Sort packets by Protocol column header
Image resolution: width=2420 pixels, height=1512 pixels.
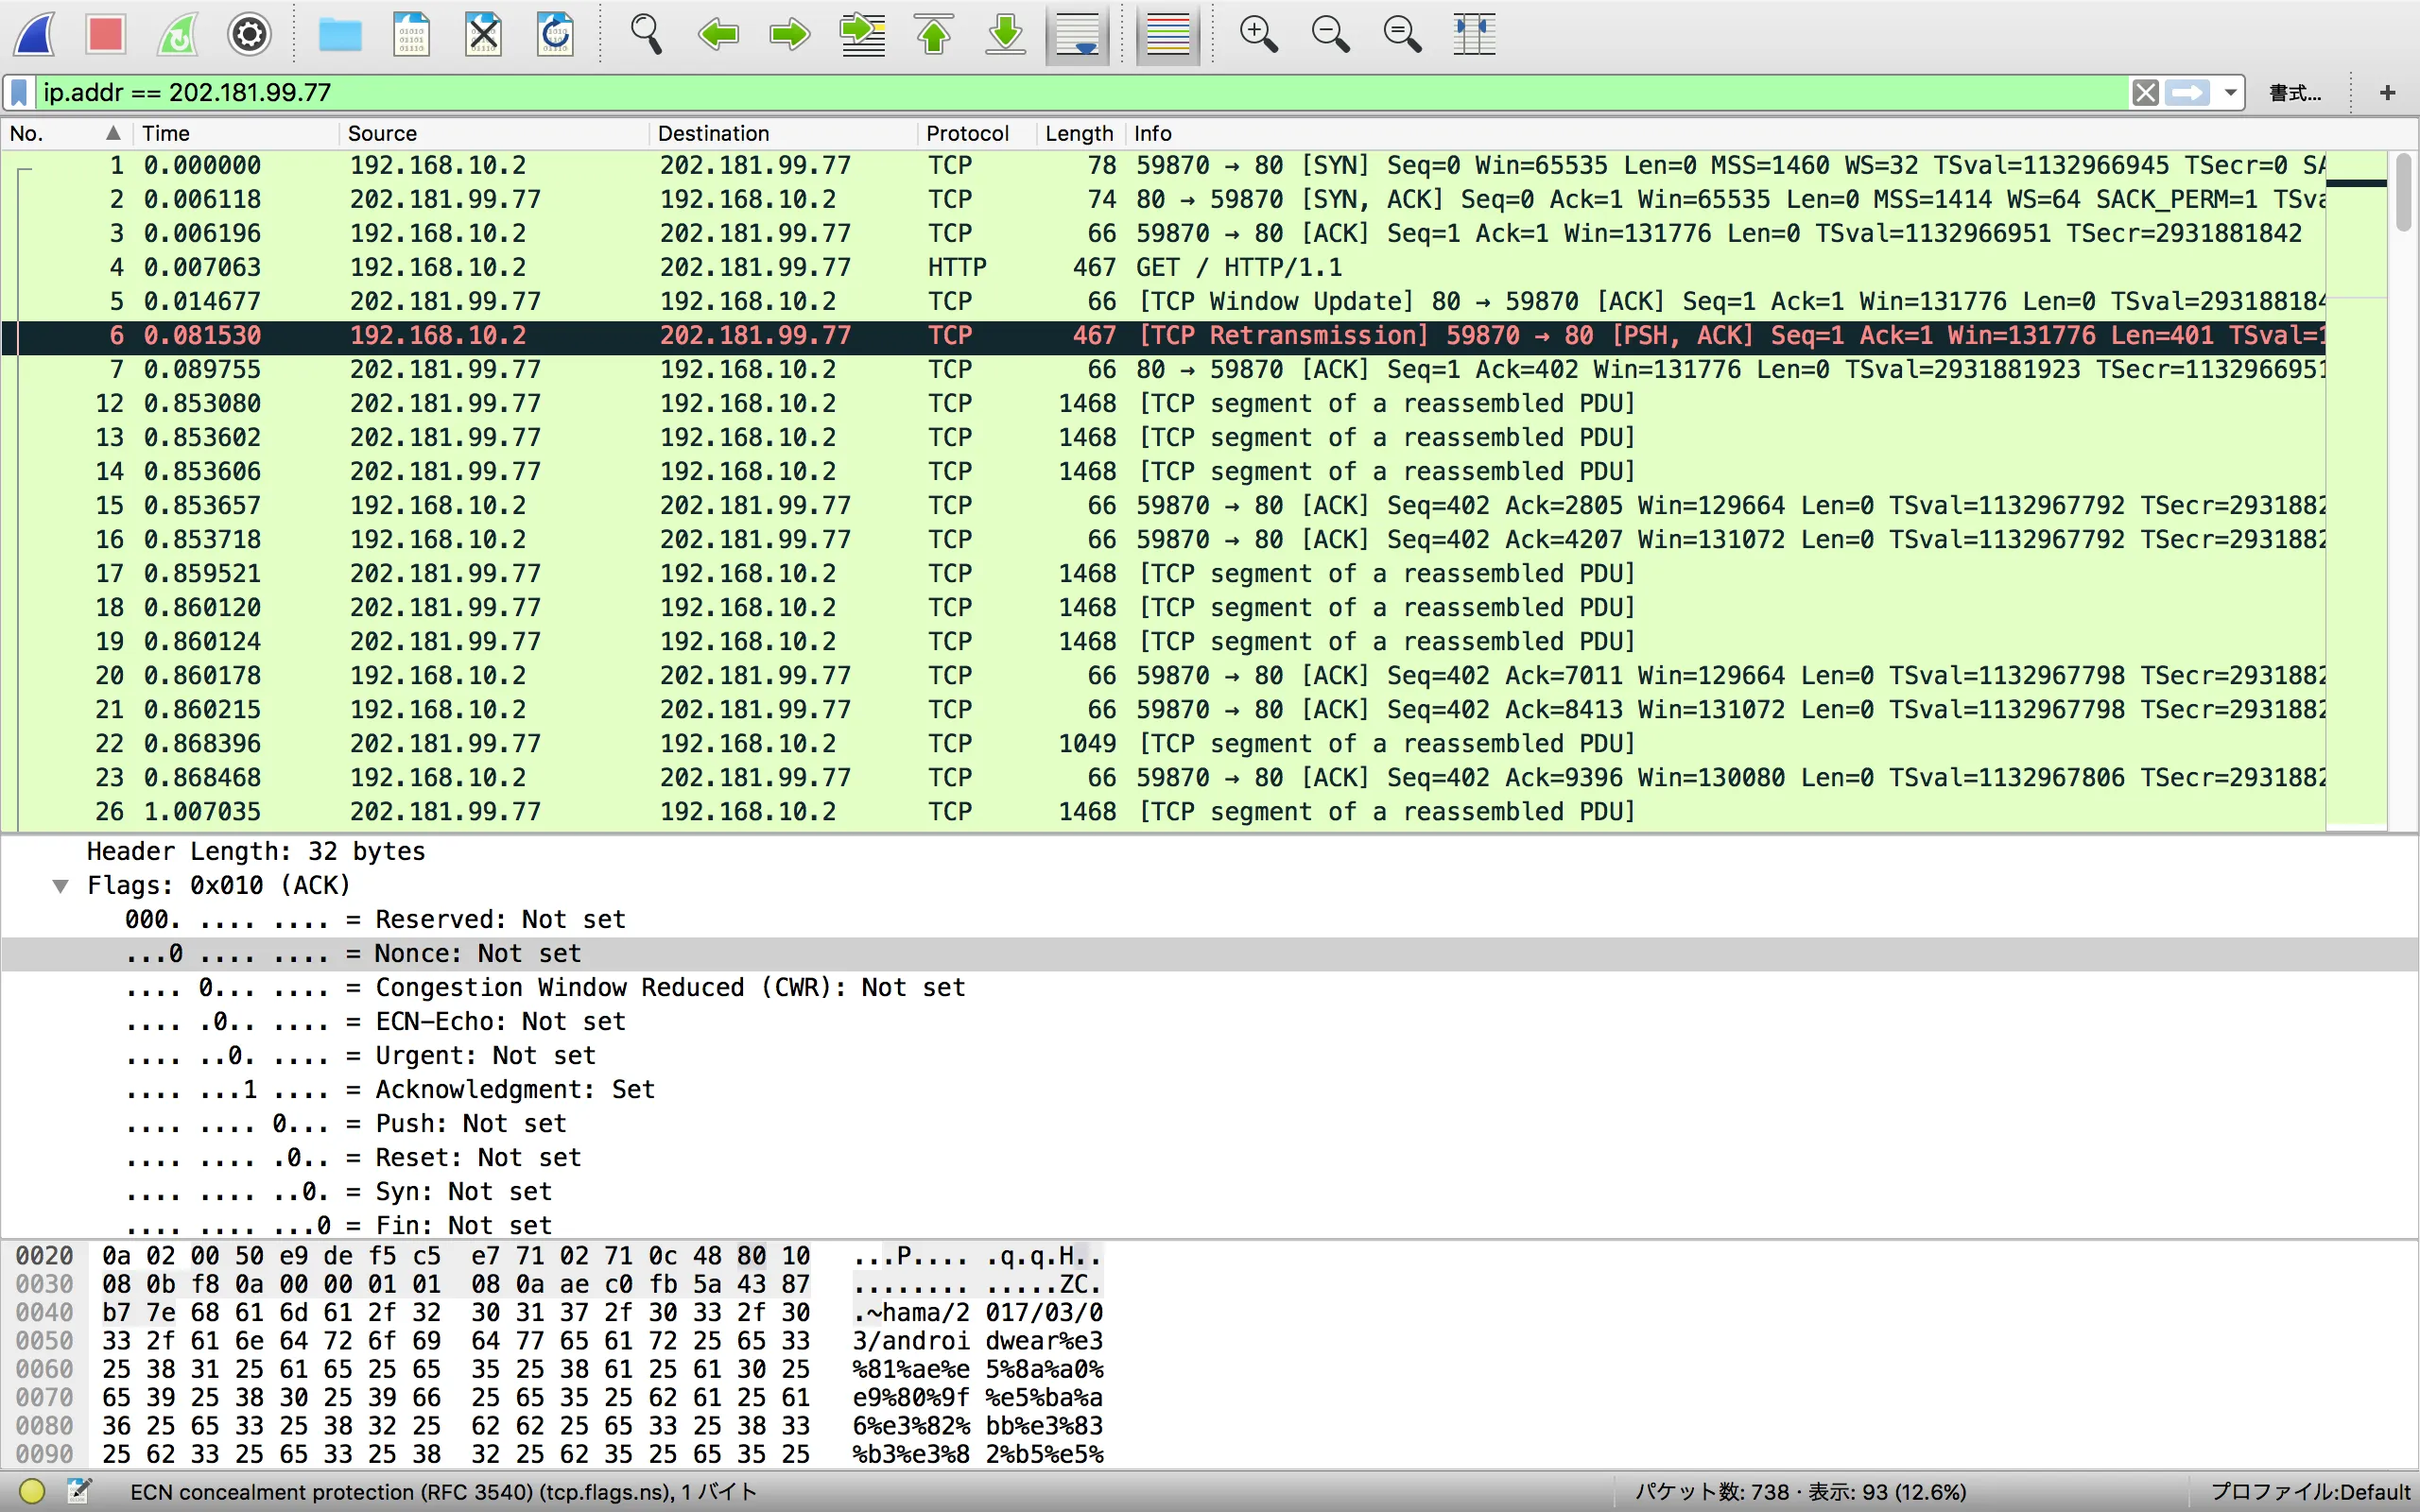point(966,133)
